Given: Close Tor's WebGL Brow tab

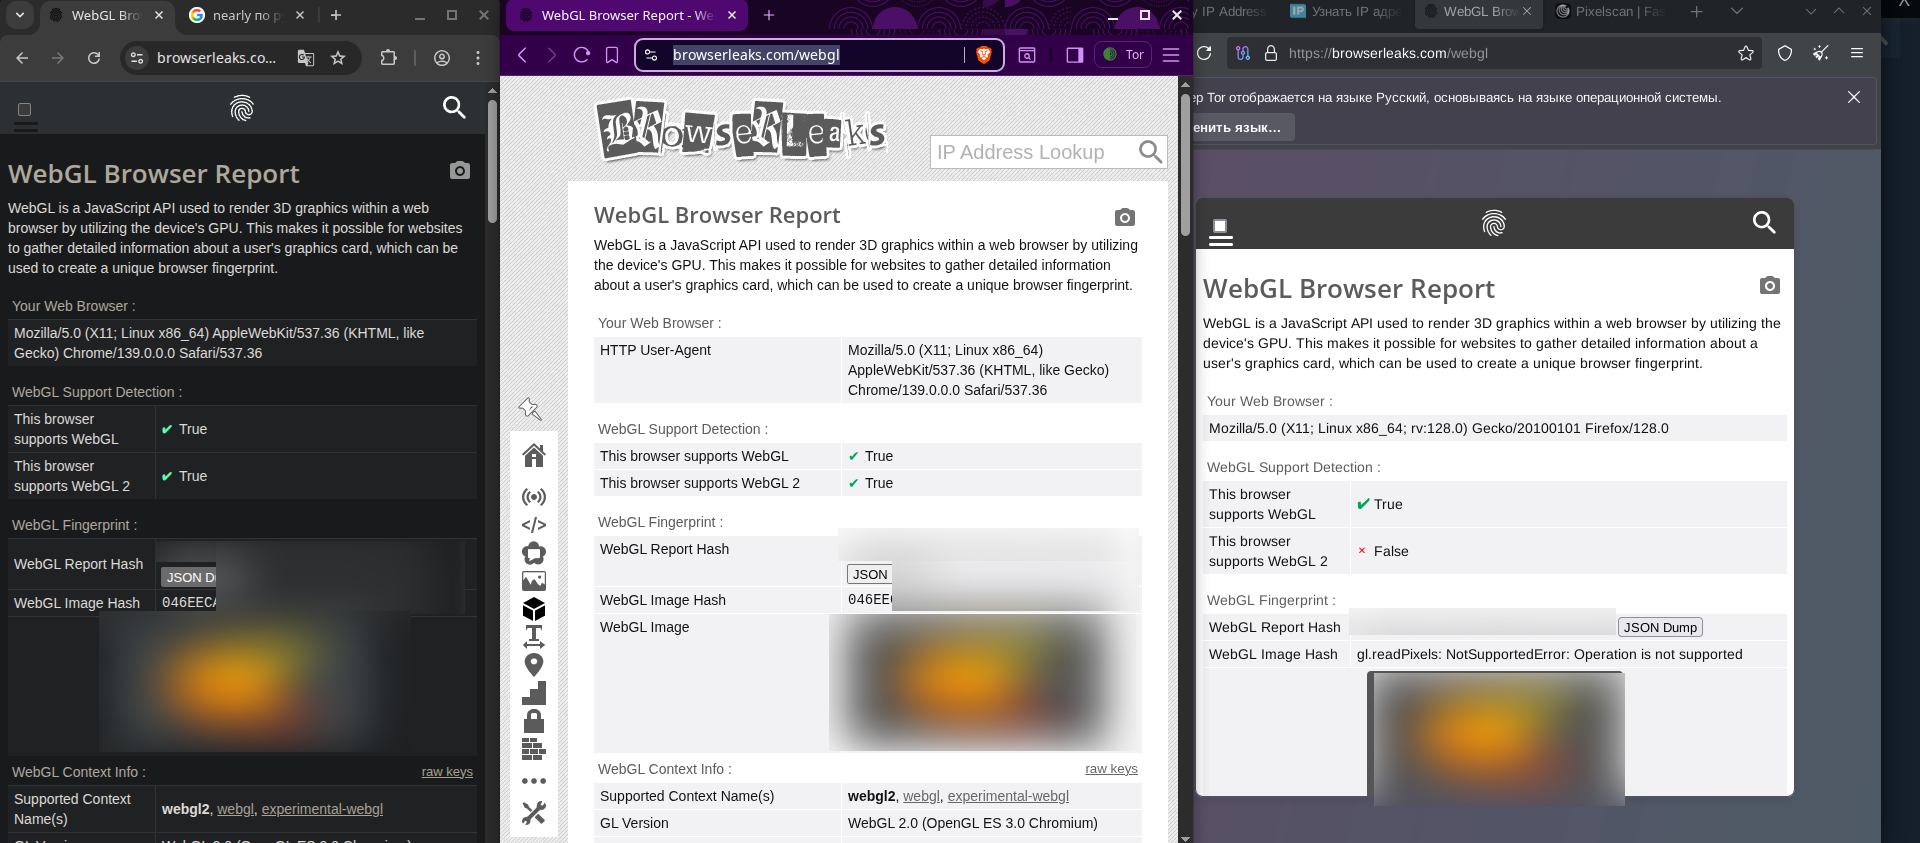Looking at the screenshot, I should tap(1527, 11).
